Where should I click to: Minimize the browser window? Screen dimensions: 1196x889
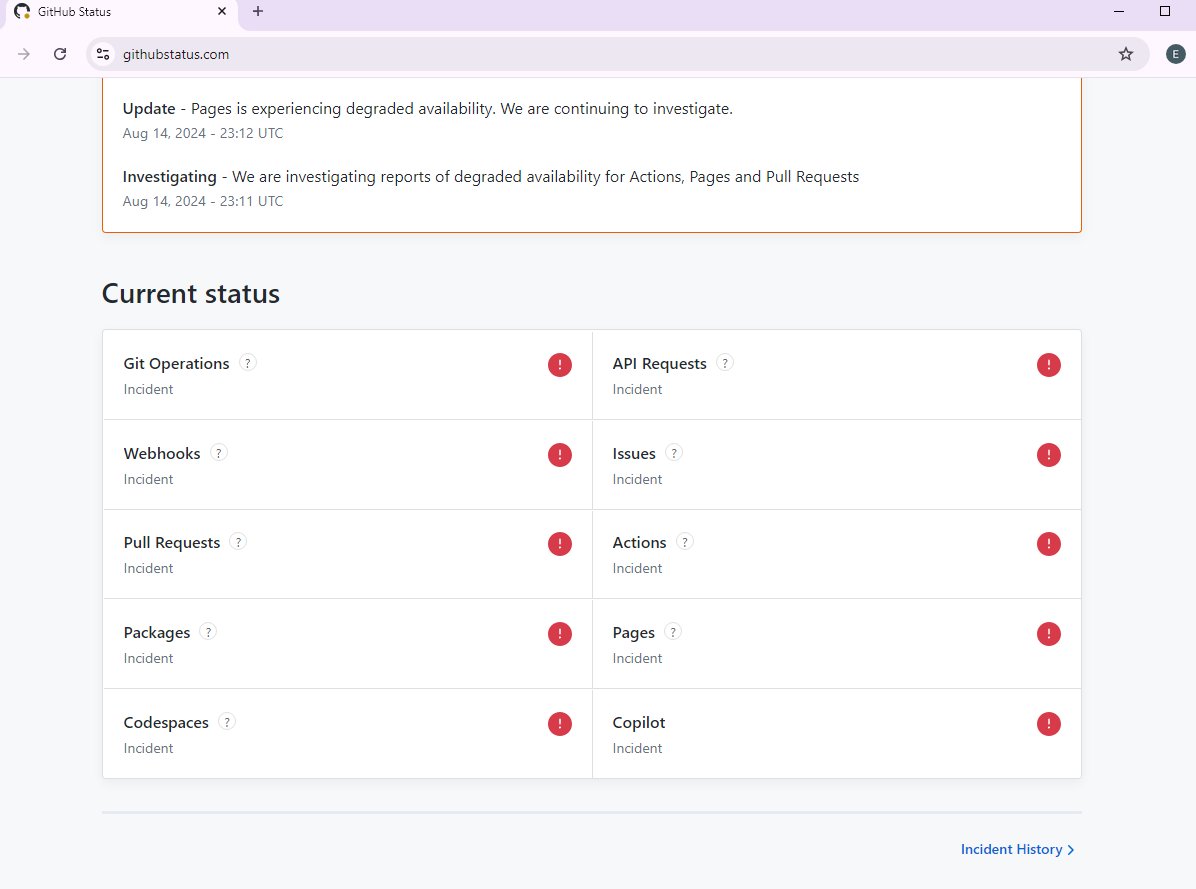point(1119,11)
